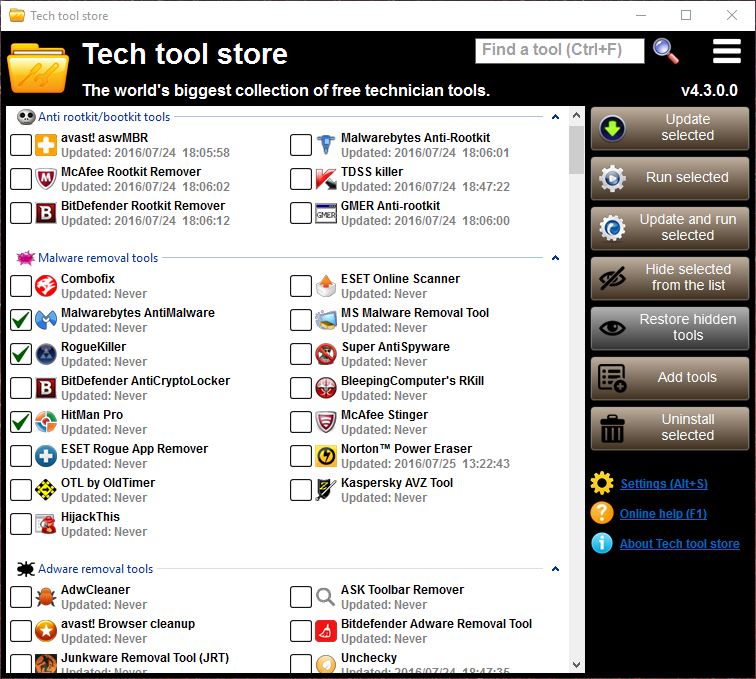The image size is (756, 679).
Task: Click the RogueKiller icon
Action: 46,354
